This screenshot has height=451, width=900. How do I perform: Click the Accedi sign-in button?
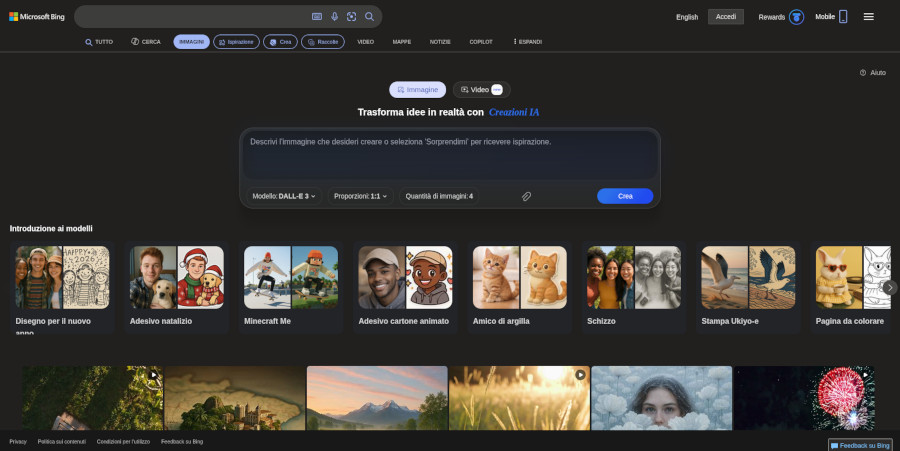725,17
